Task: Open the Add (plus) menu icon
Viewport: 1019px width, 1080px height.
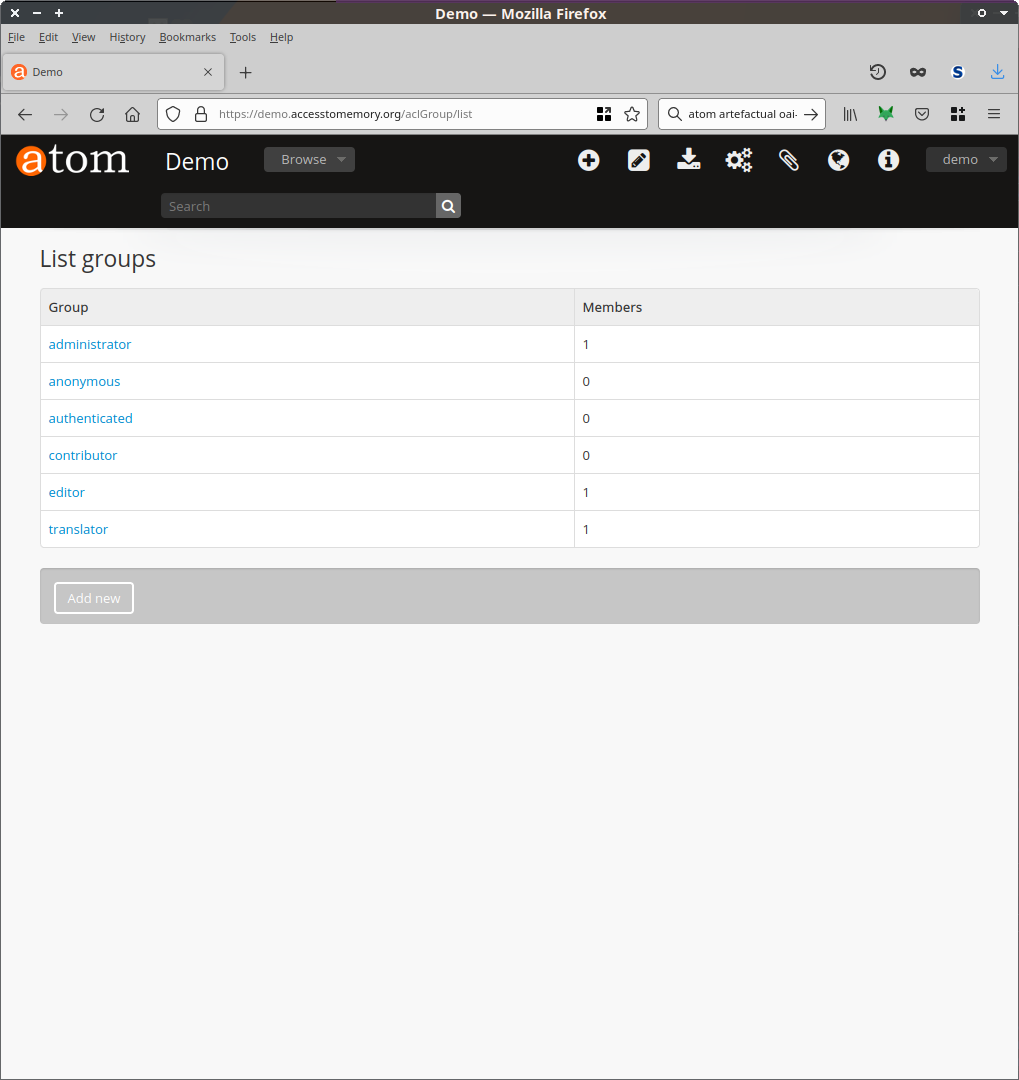Action: 589,160
